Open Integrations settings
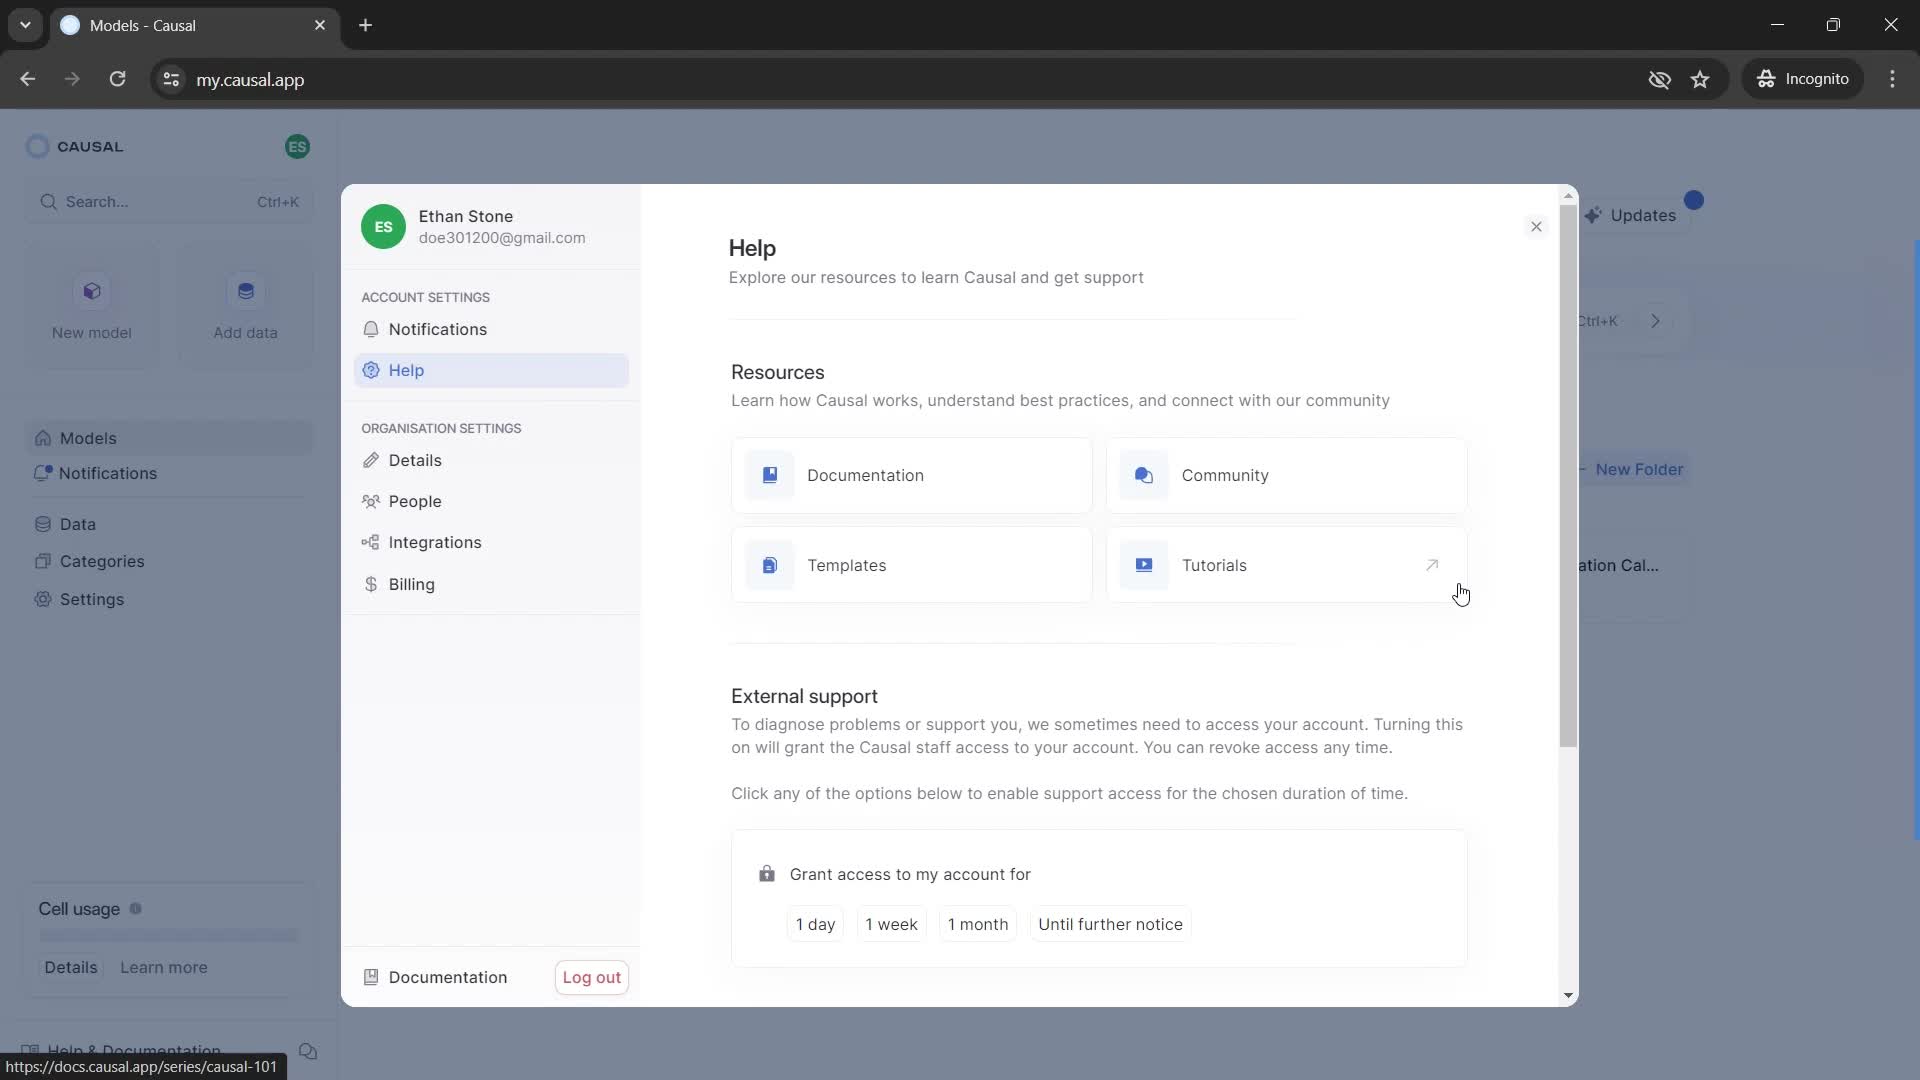1920x1080 pixels. pos(491,542)
